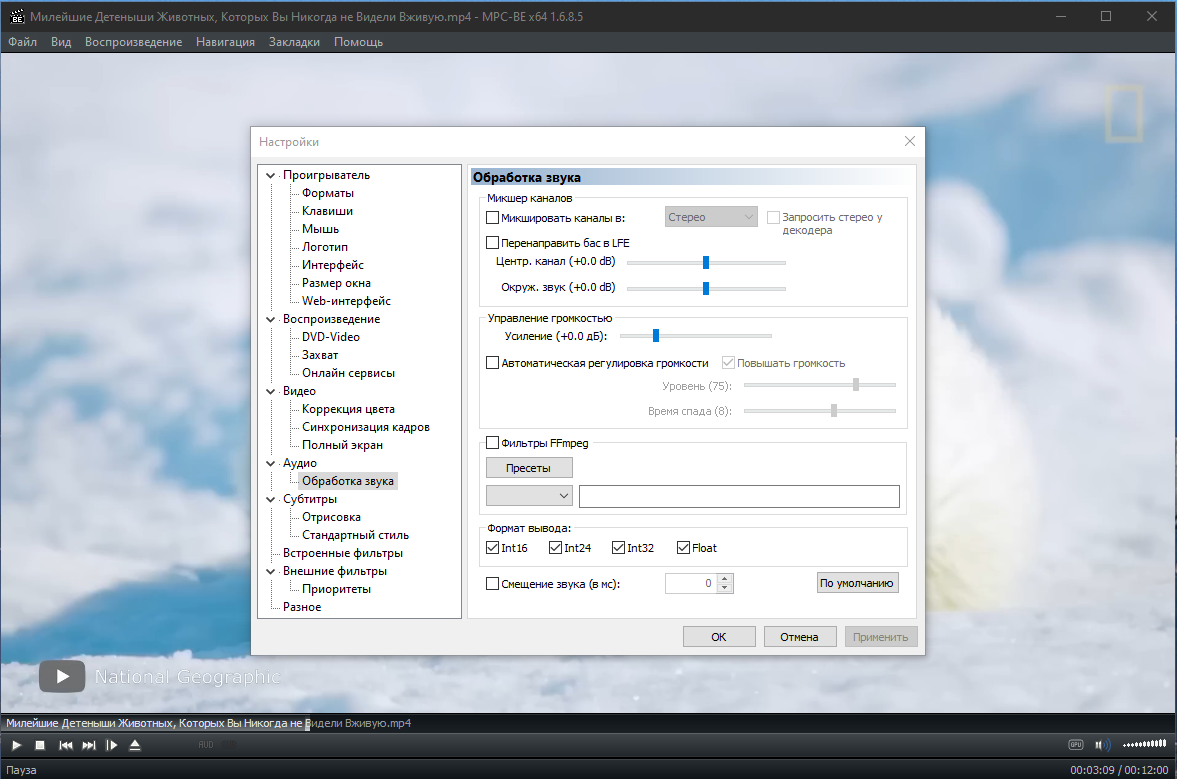Enable the Int16 output format checkbox
This screenshot has width=1177, height=779.
[492, 548]
